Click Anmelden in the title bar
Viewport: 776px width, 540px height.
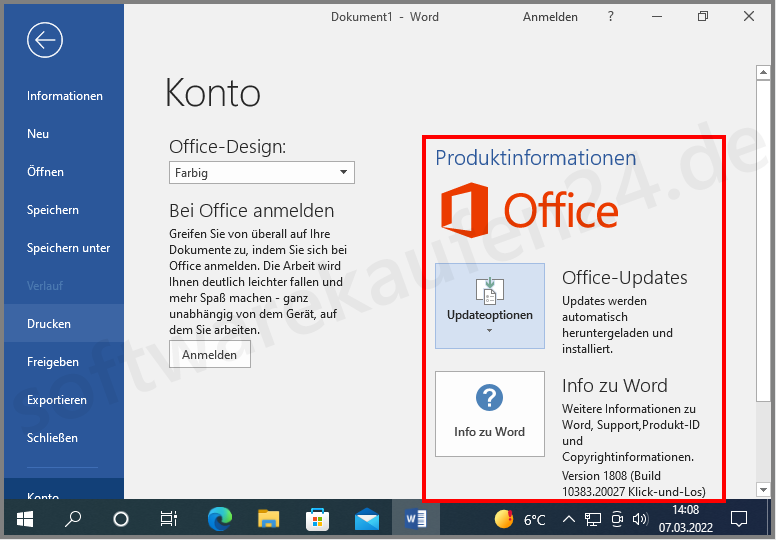(550, 17)
